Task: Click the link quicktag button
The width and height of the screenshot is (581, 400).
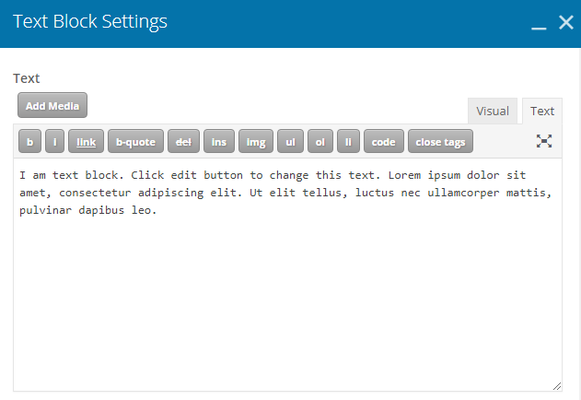Action: pyautogui.click(x=86, y=141)
